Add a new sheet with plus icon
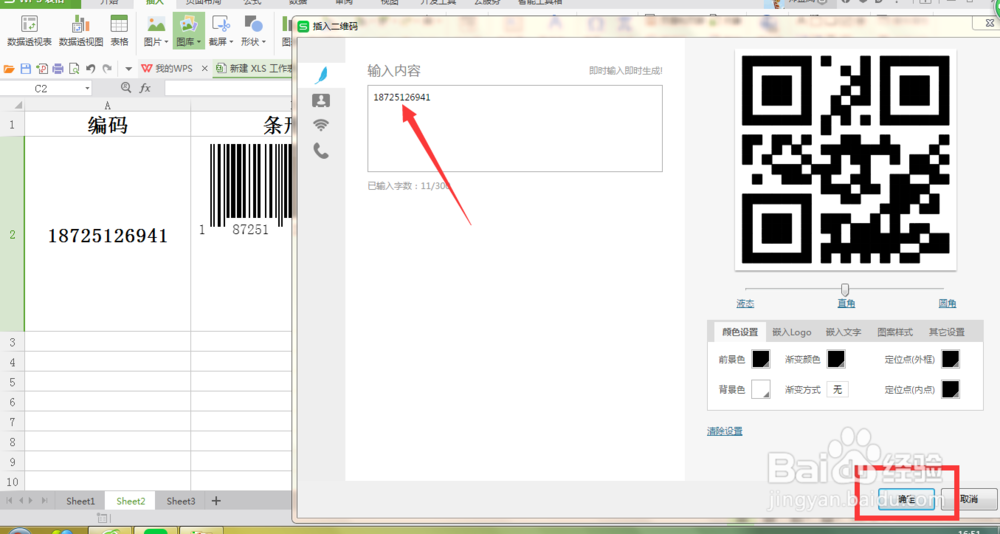1000x534 pixels. coord(216,501)
